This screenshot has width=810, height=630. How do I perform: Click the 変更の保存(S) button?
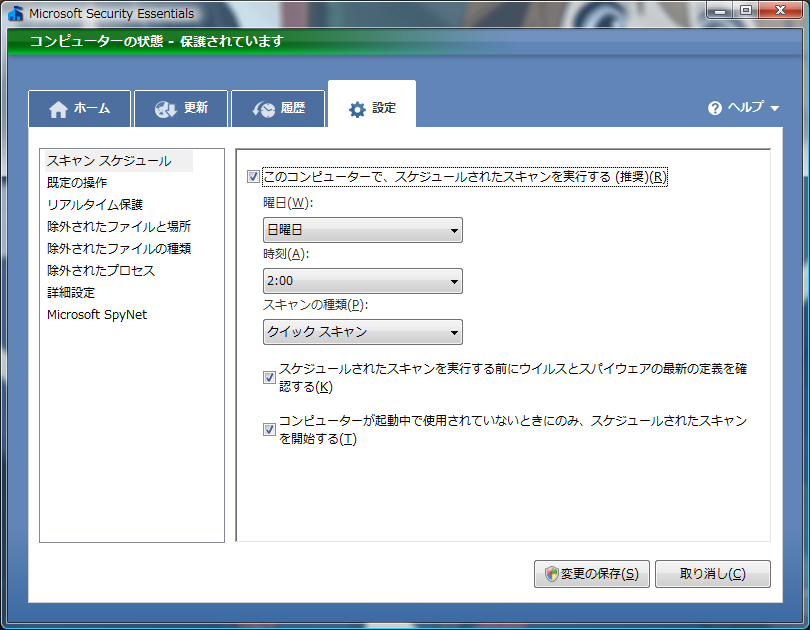tap(592, 574)
